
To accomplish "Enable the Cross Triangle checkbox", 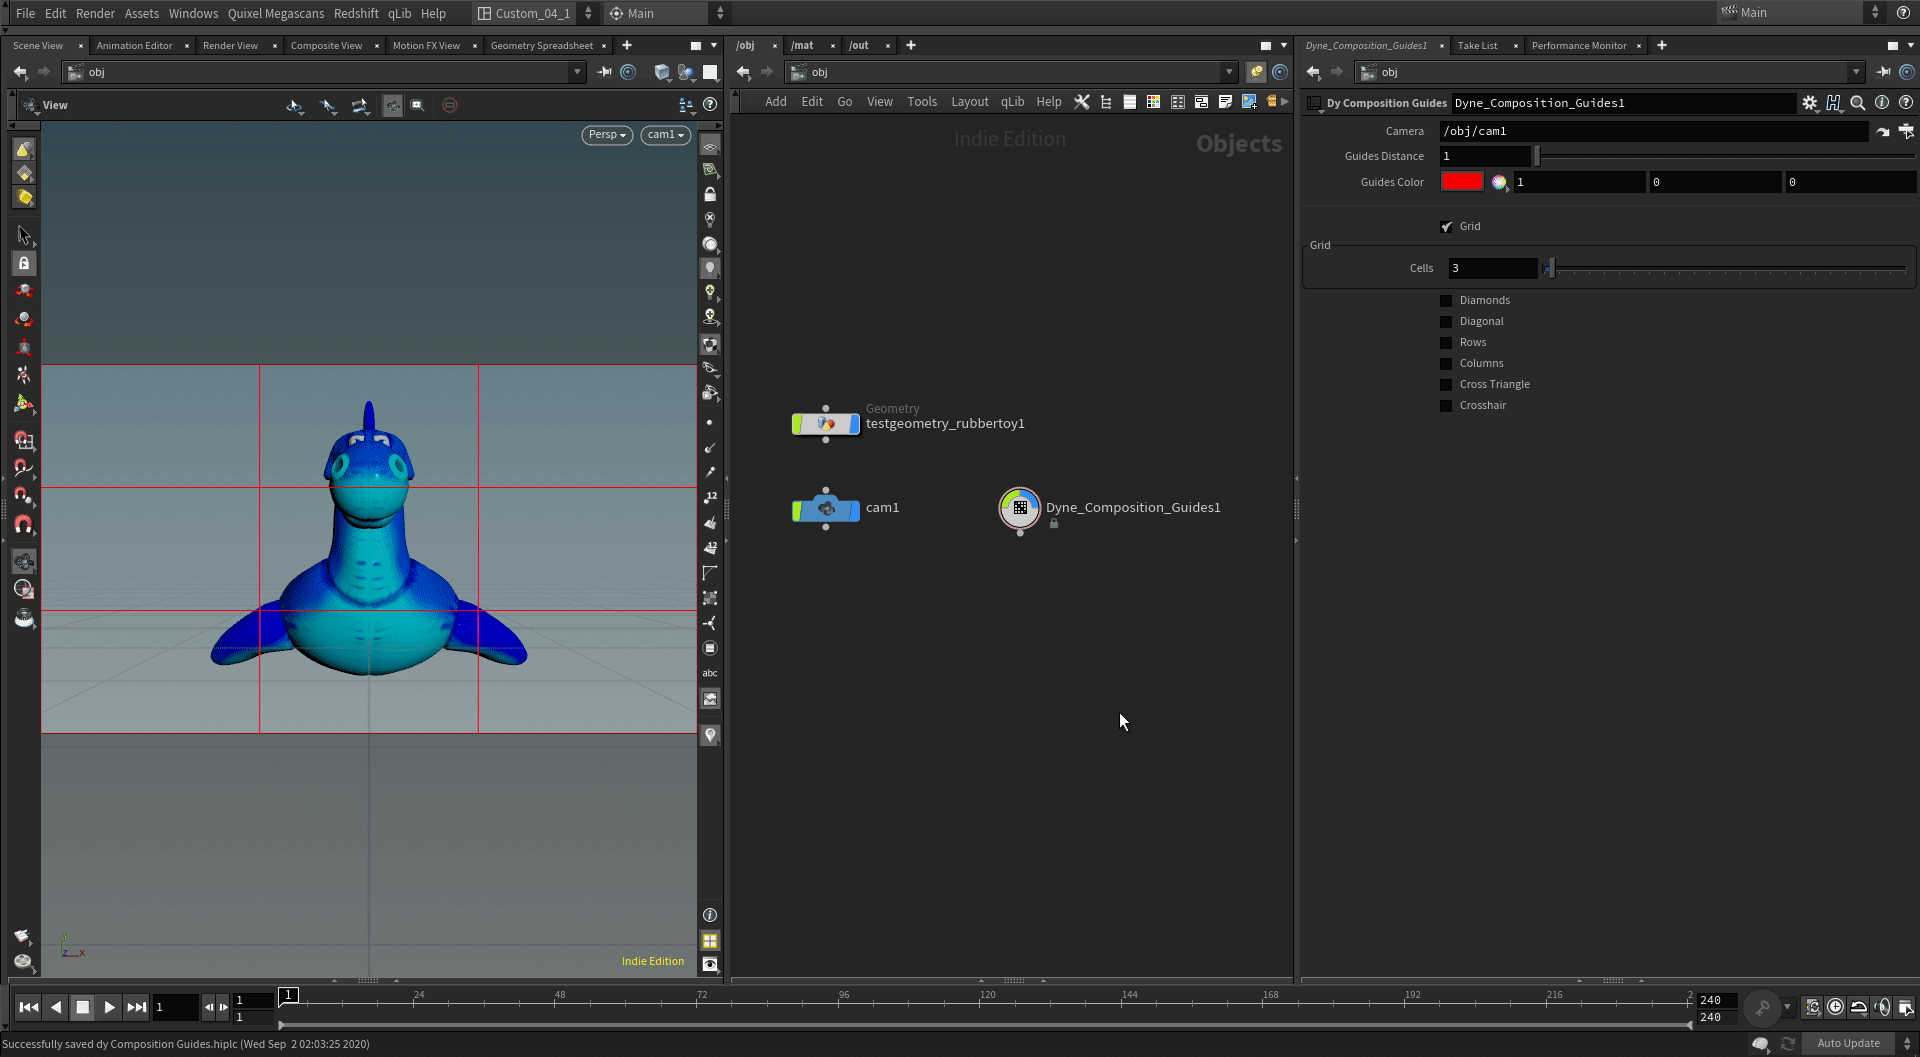I will (1446, 385).
